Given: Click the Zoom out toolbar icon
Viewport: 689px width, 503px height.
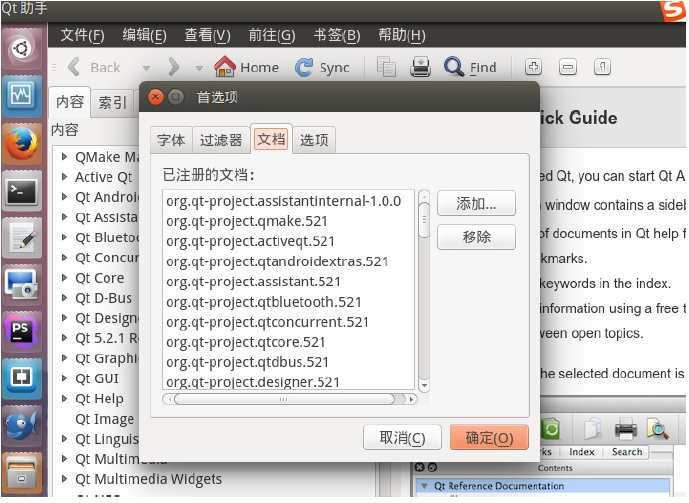Looking at the screenshot, I should click(x=568, y=67).
